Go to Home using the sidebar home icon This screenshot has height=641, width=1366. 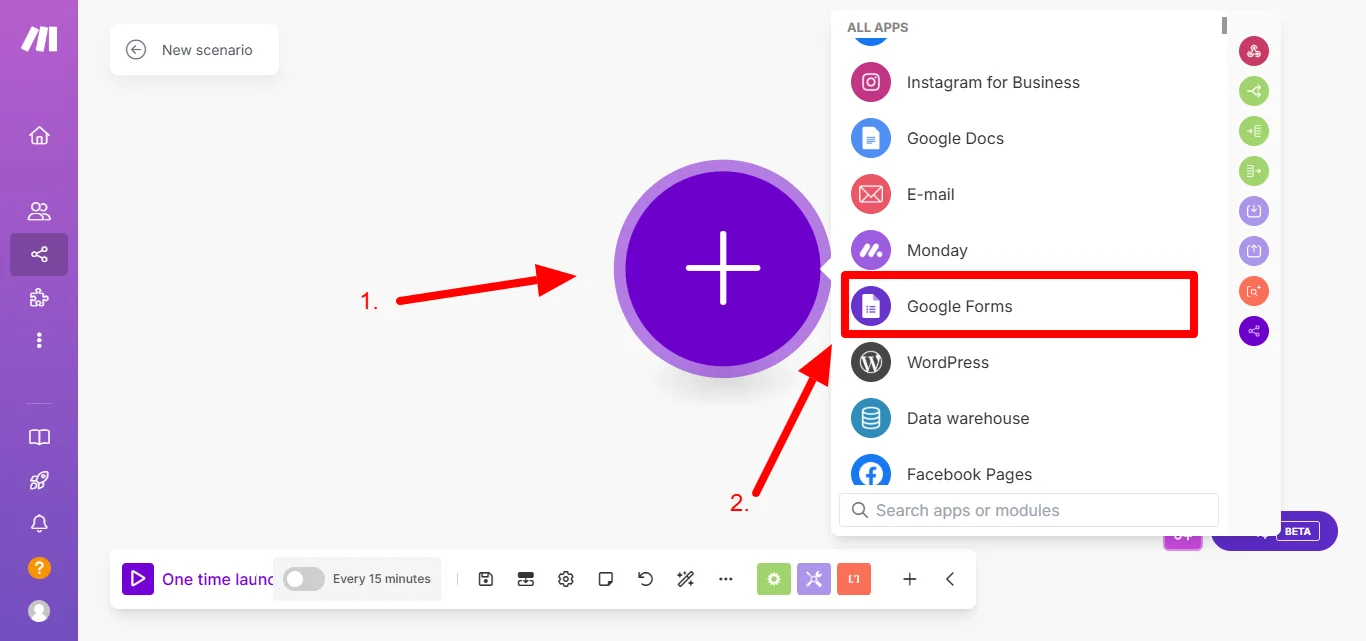click(38, 135)
